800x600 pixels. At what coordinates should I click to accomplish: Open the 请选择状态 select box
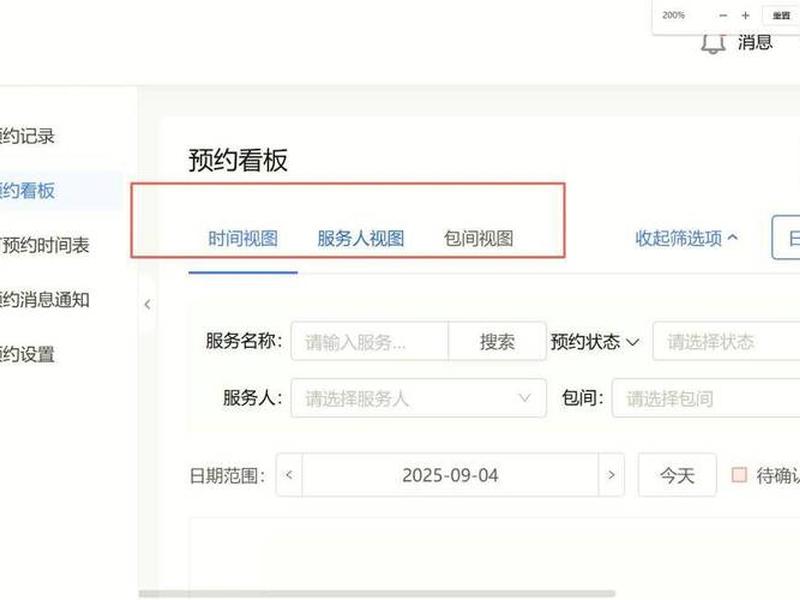(727, 341)
